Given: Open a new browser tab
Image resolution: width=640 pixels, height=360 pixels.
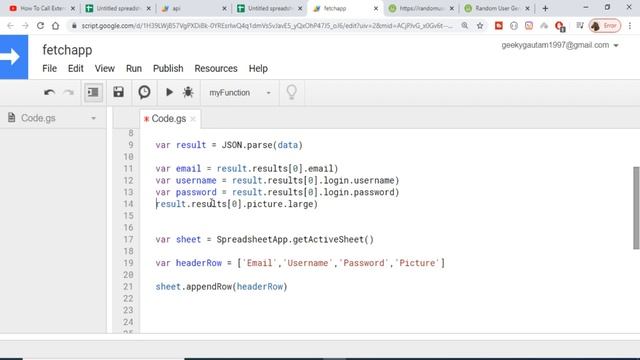Looking at the screenshot, I should point(545,8).
